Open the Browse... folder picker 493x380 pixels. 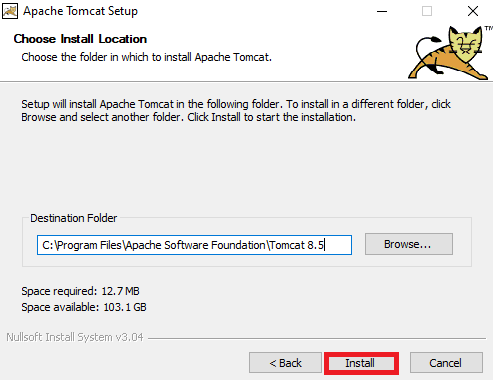click(409, 244)
